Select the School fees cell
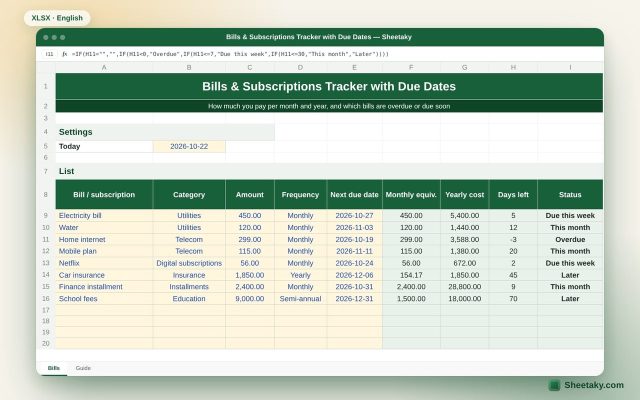The width and height of the screenshot is (640, 400). (x=104, y=299)
